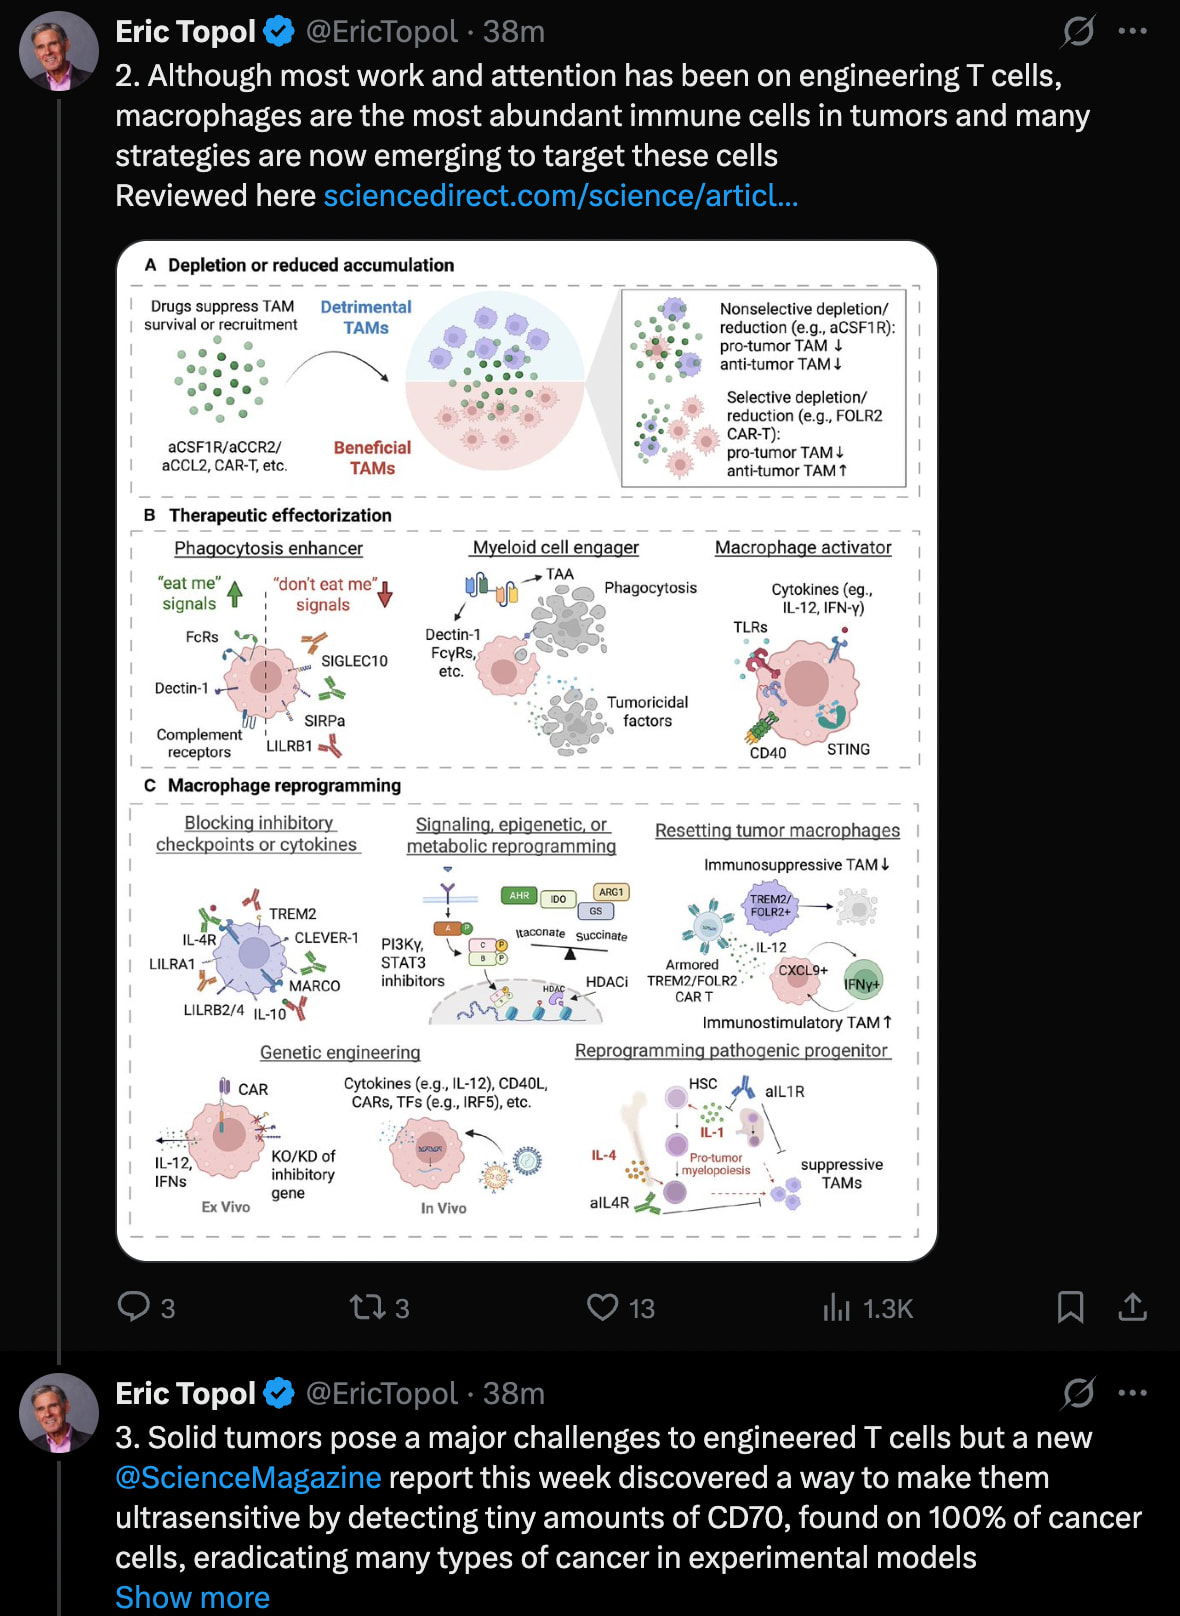Open the sciencedirect.com article link

point(560,196)
